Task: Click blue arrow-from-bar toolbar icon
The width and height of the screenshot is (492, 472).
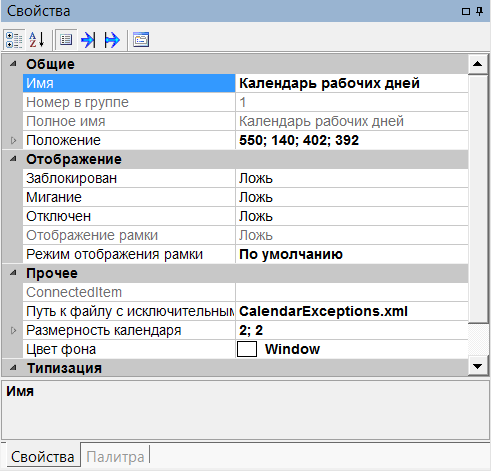Action: click(x=112, y=40)
